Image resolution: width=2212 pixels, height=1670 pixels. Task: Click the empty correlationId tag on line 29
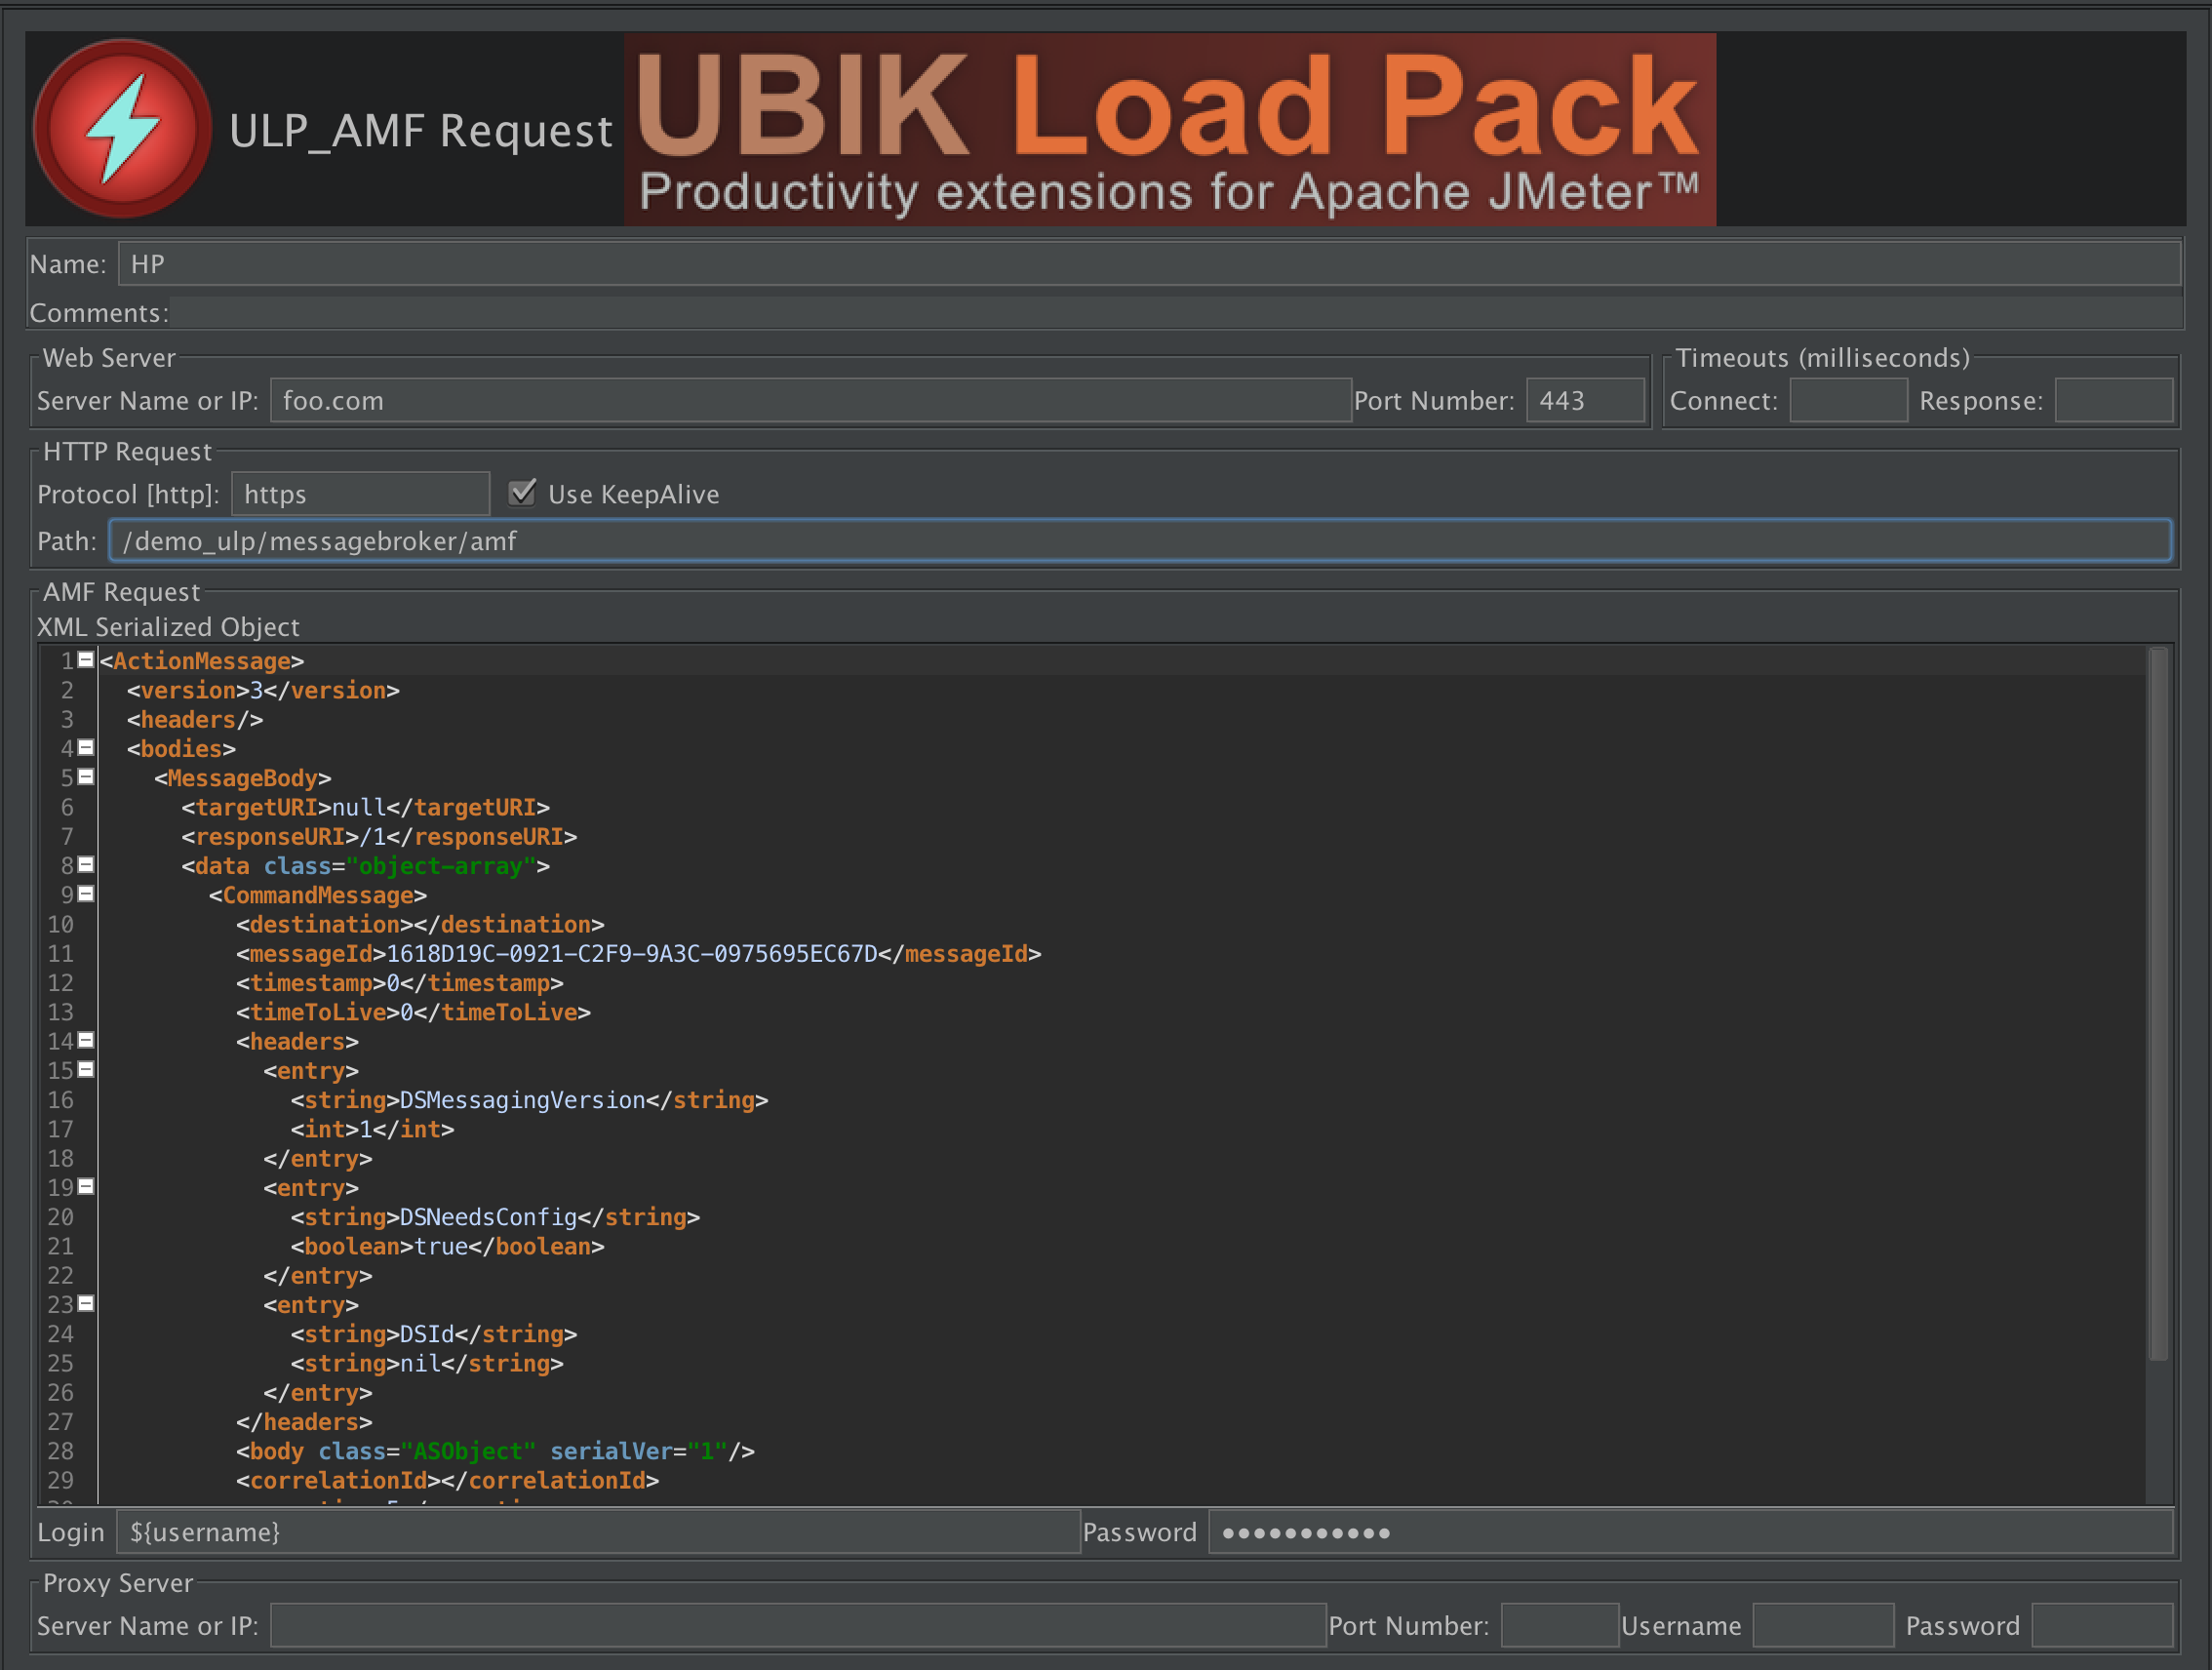tap(447, 1480)
